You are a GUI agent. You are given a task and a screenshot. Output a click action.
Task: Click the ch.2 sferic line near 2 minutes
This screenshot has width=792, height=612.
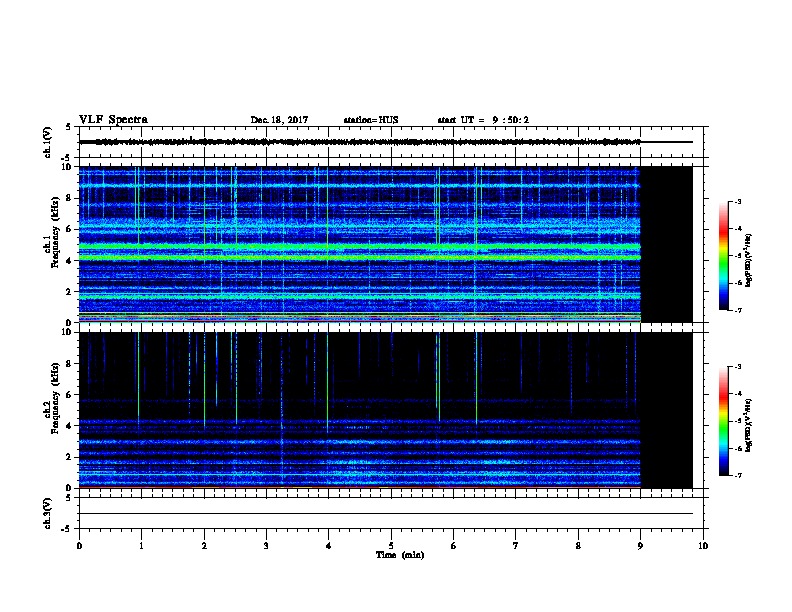[204, 380]
